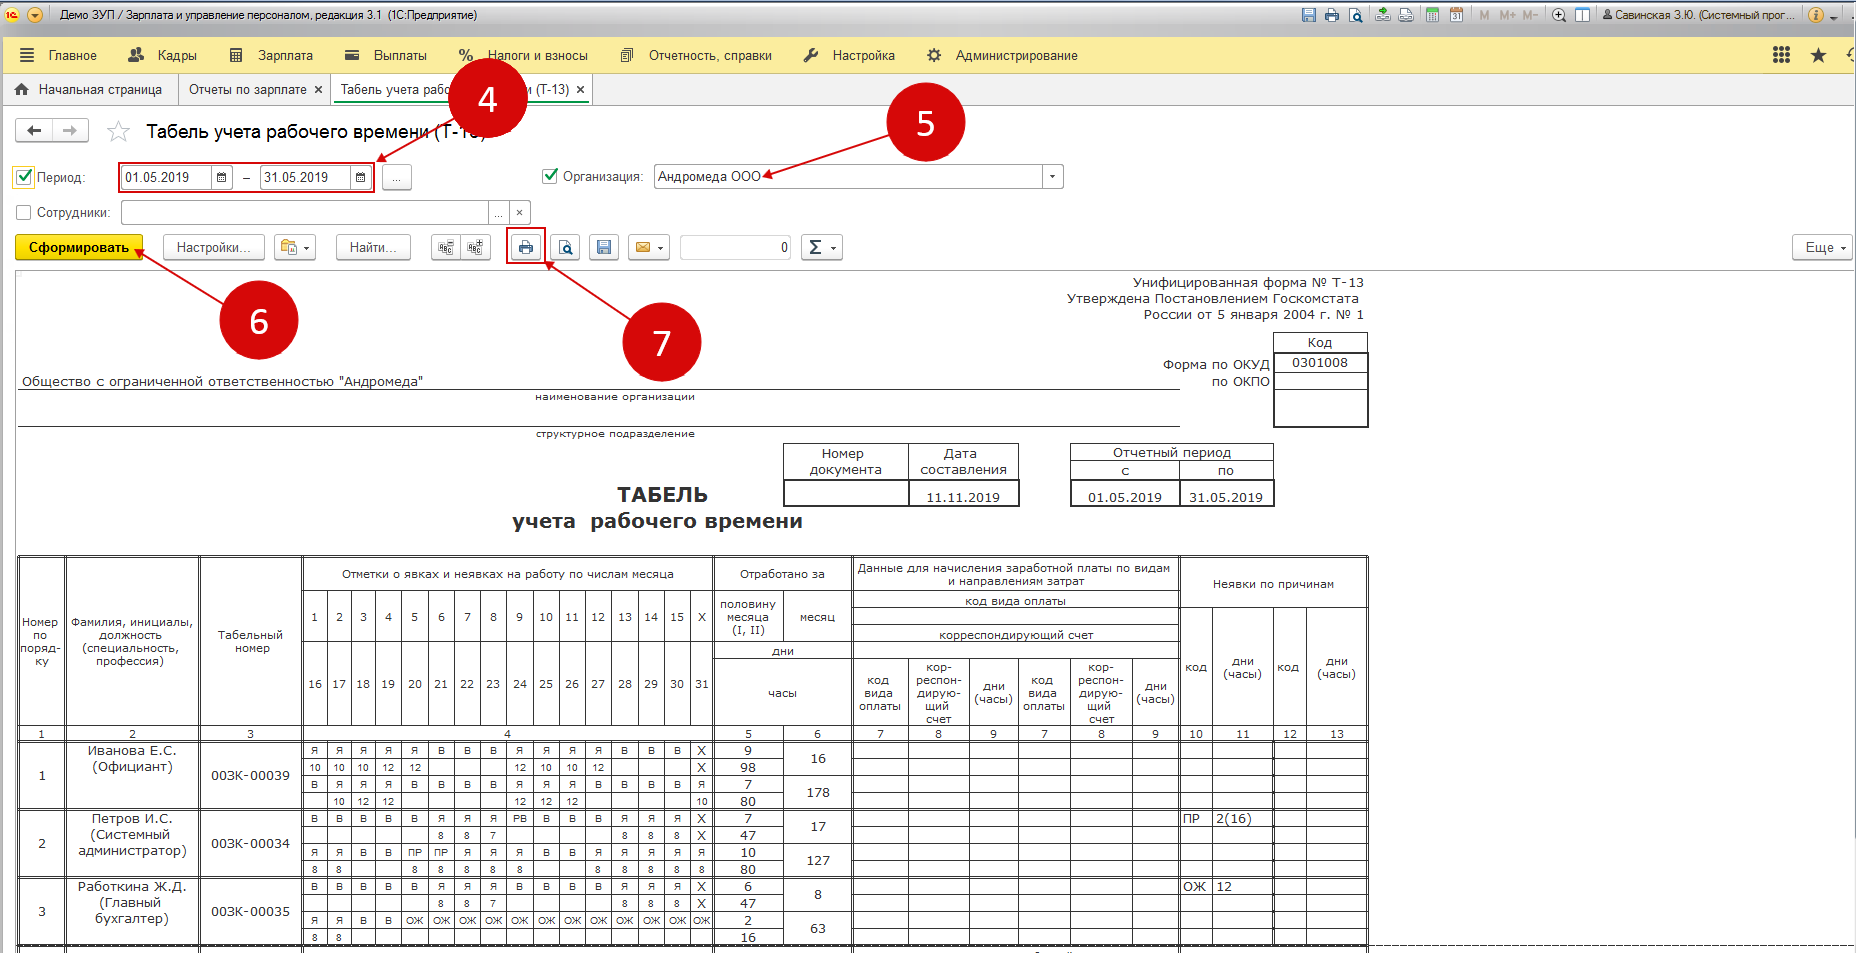Enable the Сотрудники filter checkbox
This screenshot has height=953, width=1856.
24,212
